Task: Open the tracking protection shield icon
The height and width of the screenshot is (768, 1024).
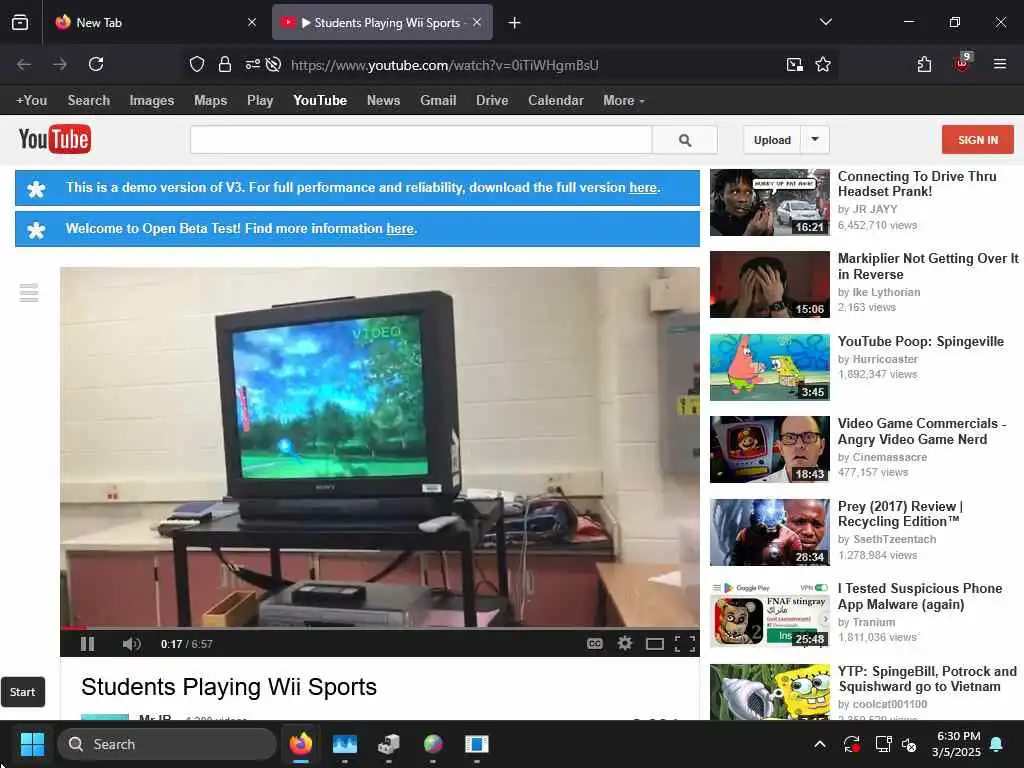Action: coord(197,64)
